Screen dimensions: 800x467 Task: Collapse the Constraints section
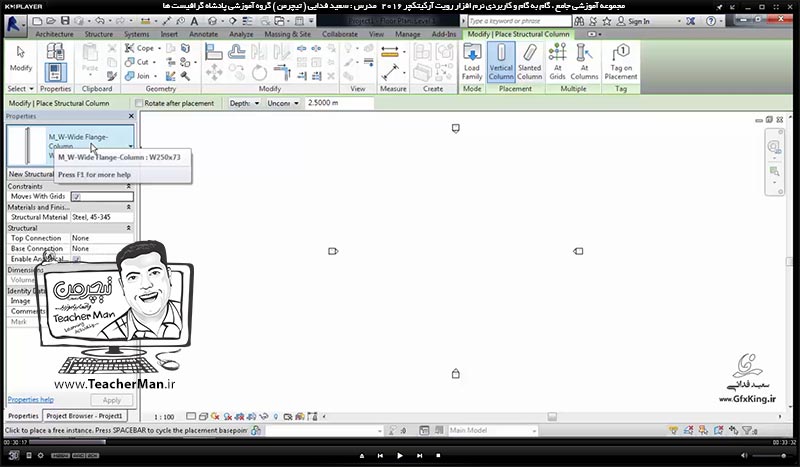129,186
